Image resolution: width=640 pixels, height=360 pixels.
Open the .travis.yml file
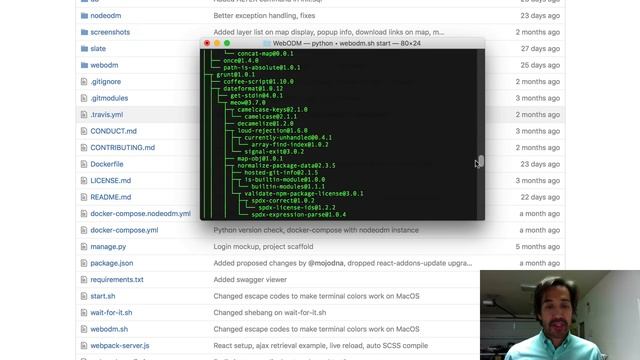(x=107, y=115)
